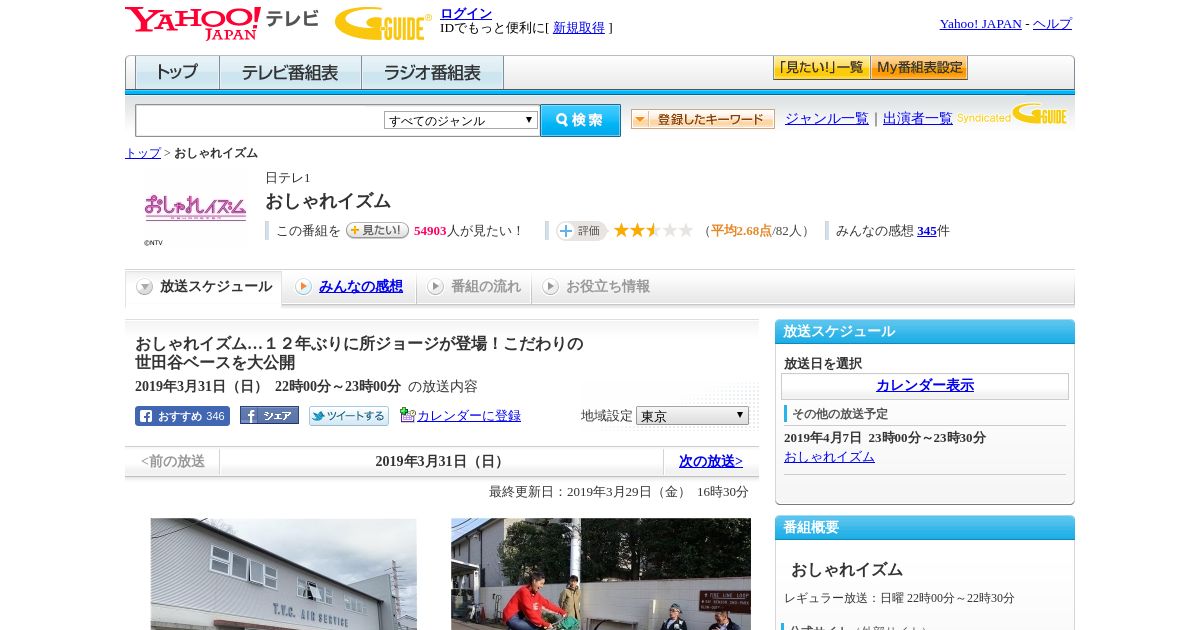Click the G-GUIDE logo in header
This screenshot has height=630, width=1200.
(x=383, y=23)
